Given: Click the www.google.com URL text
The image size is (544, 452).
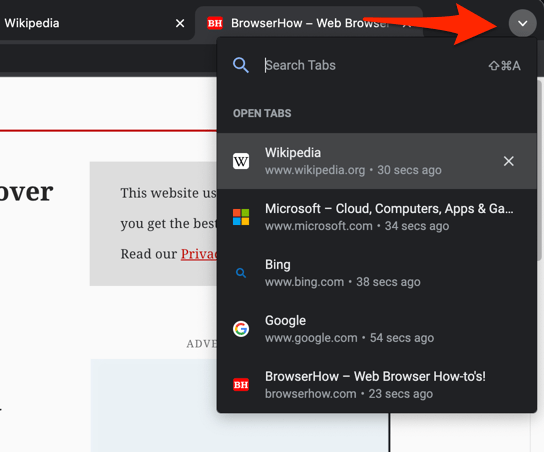Looking at the screenshot, I should 311,338.
